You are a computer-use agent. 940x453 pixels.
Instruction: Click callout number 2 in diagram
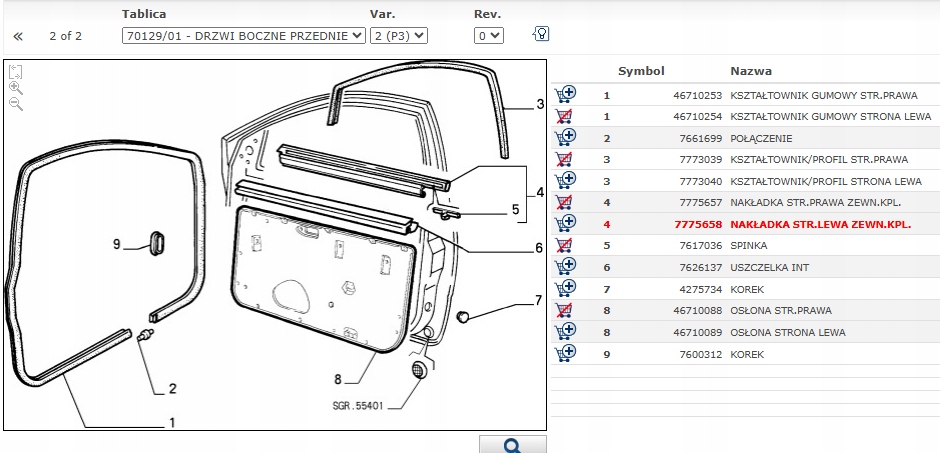pyautogui.click(x=173, y=389)
